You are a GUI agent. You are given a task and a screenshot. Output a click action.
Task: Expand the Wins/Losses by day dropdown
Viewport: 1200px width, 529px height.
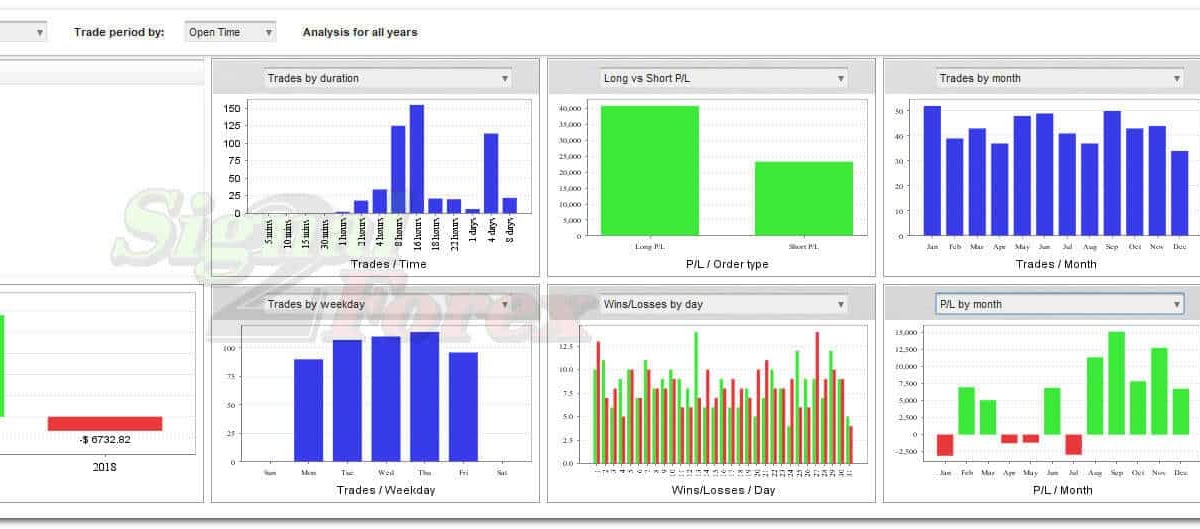pos(725,304)
